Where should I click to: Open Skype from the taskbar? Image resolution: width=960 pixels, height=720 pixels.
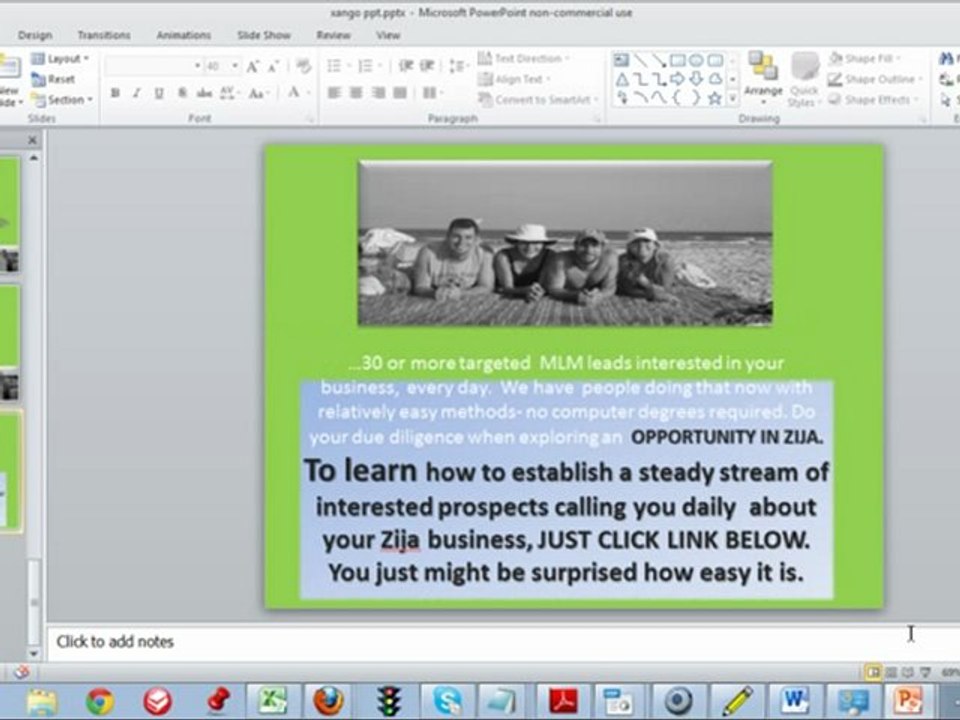(447, 701)
